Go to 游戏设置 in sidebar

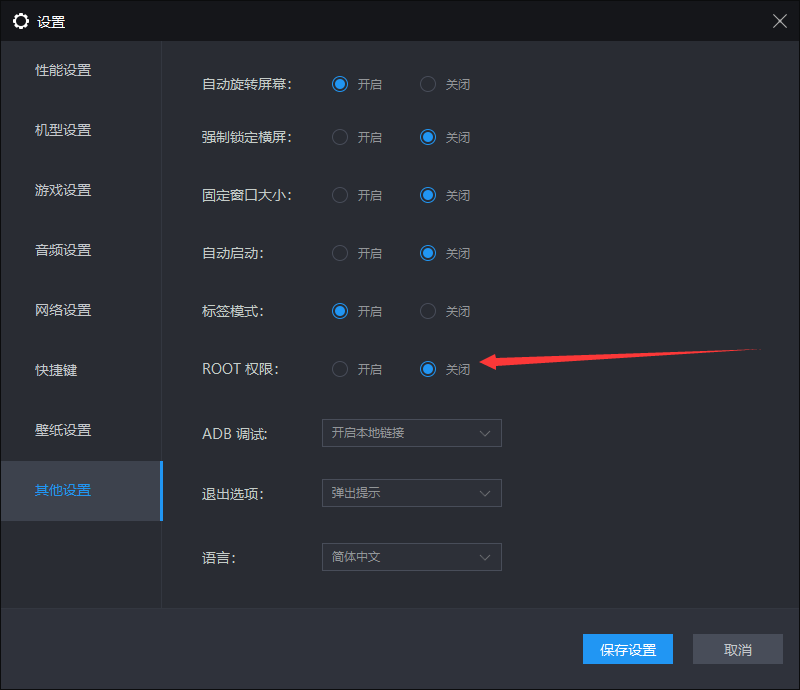(x=63, y=190)
